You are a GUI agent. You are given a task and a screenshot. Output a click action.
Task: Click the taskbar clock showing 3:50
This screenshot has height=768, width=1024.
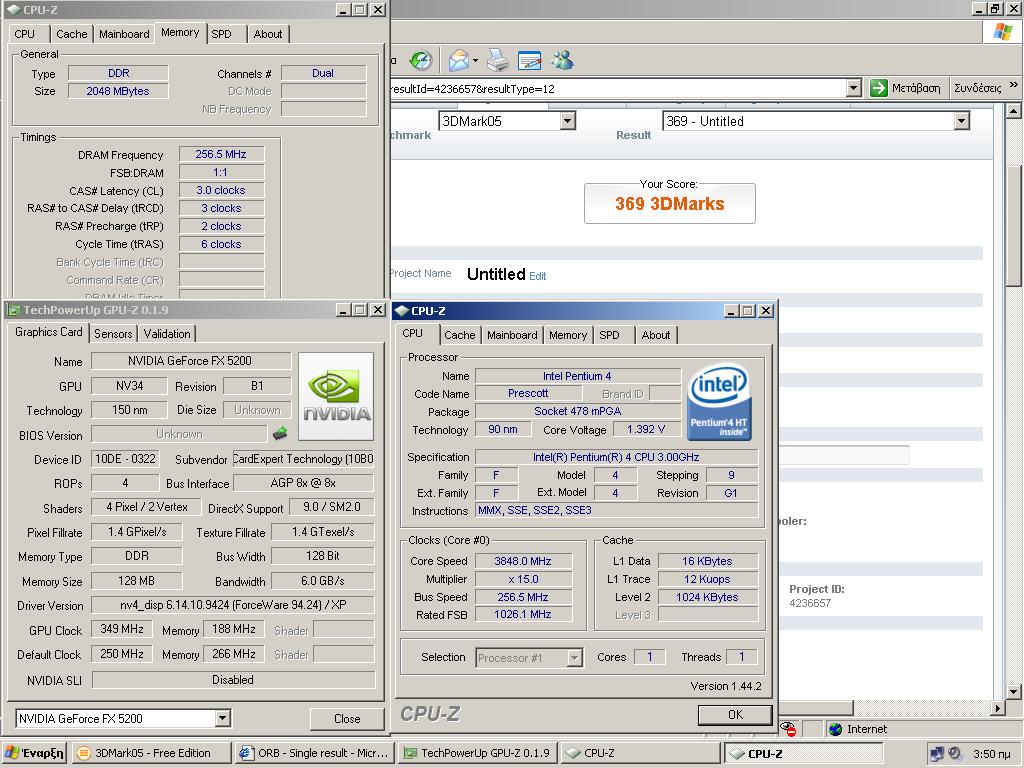991,754
